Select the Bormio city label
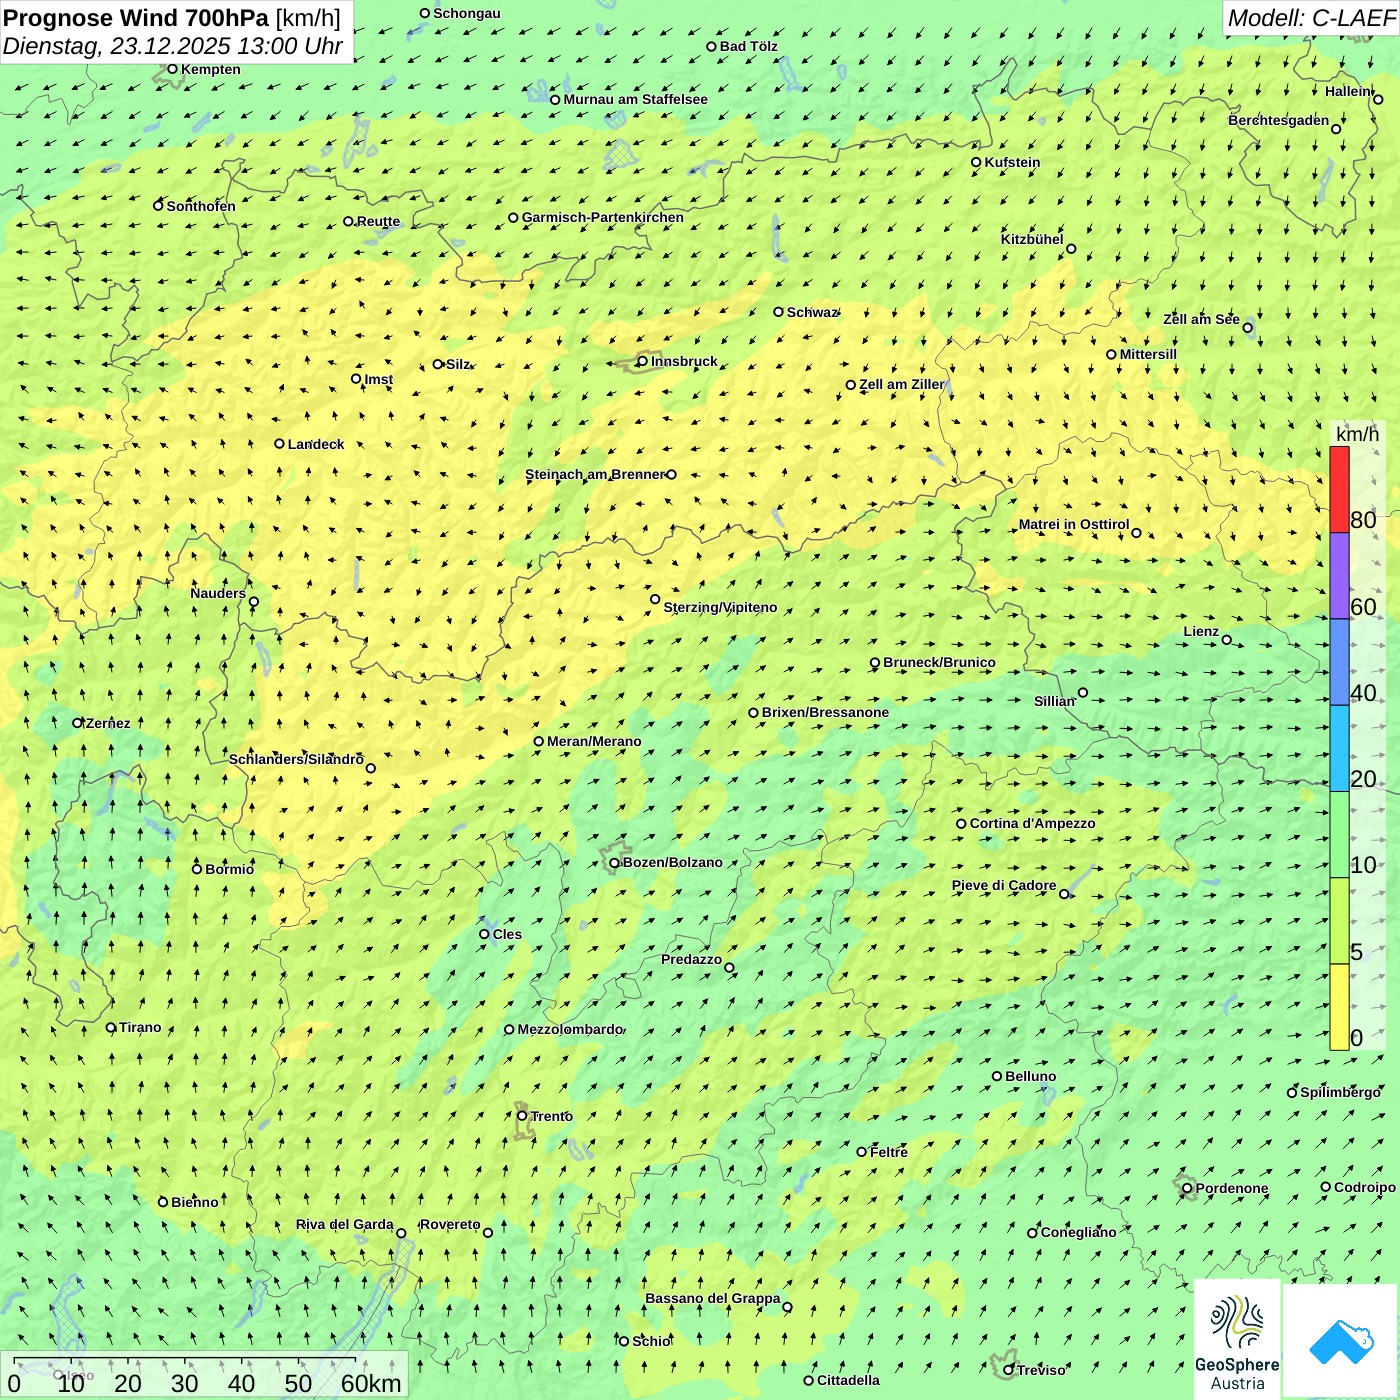The height and width of the screenshot is (1400, 1400). (229, 869)
